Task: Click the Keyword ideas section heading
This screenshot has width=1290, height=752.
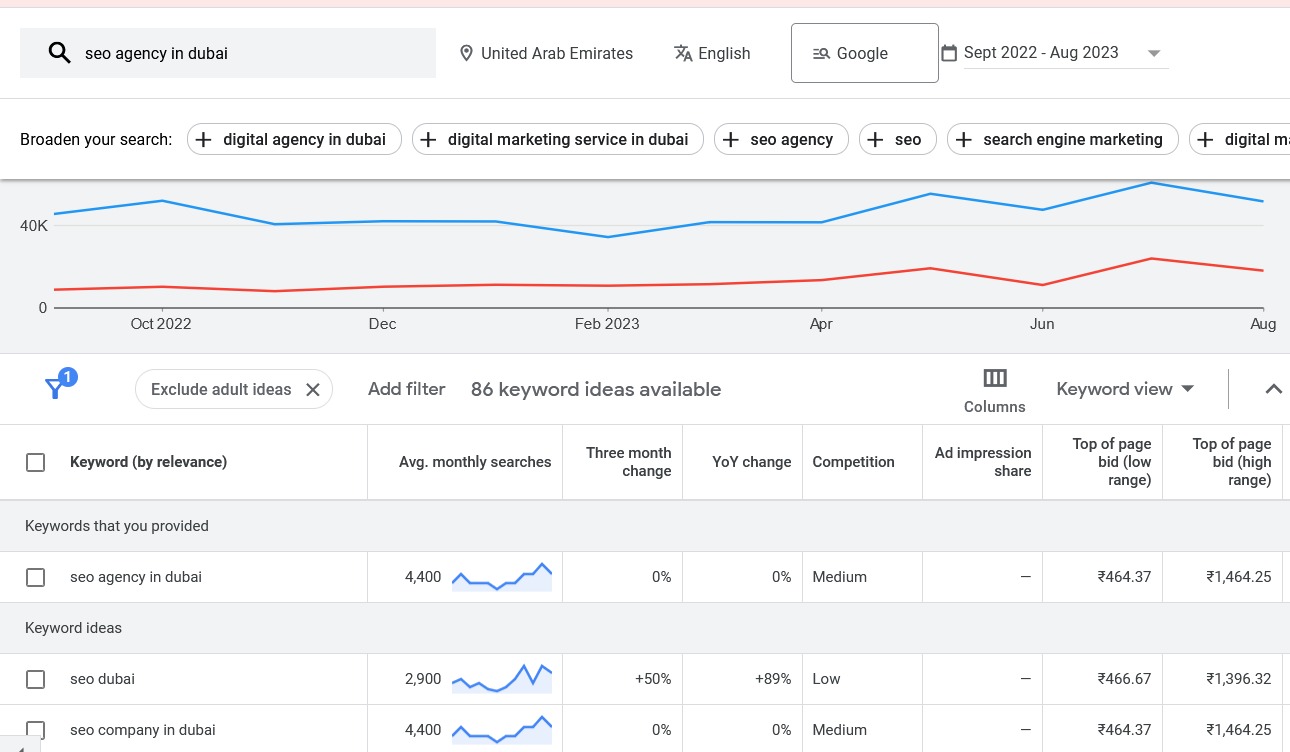Action: tap(73, 628)
